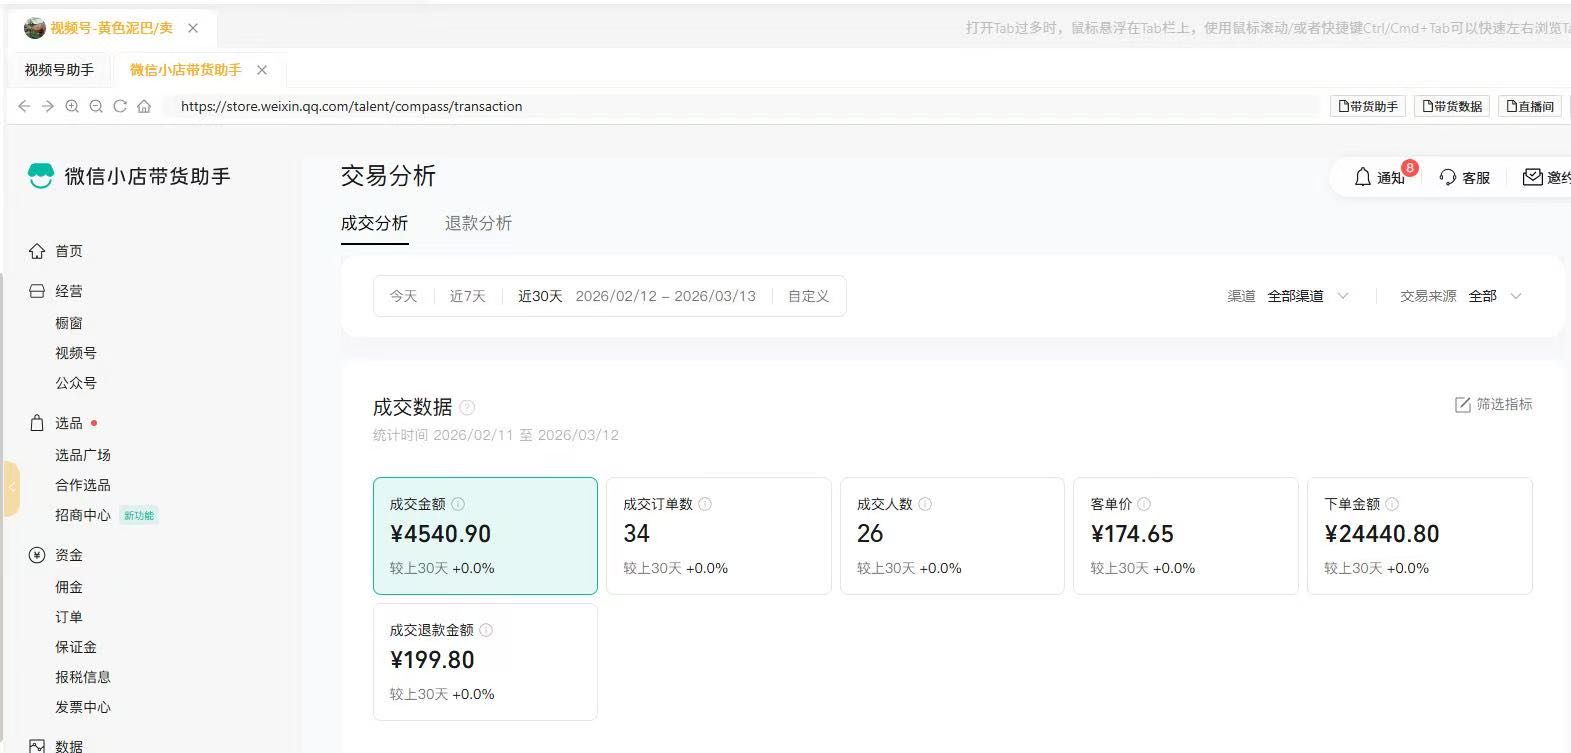Image resolution: width=1571 pixels, height=753 pixels.
Task: Open the 带货数据 bookmark button
Action: click(x=1452, y=106)
